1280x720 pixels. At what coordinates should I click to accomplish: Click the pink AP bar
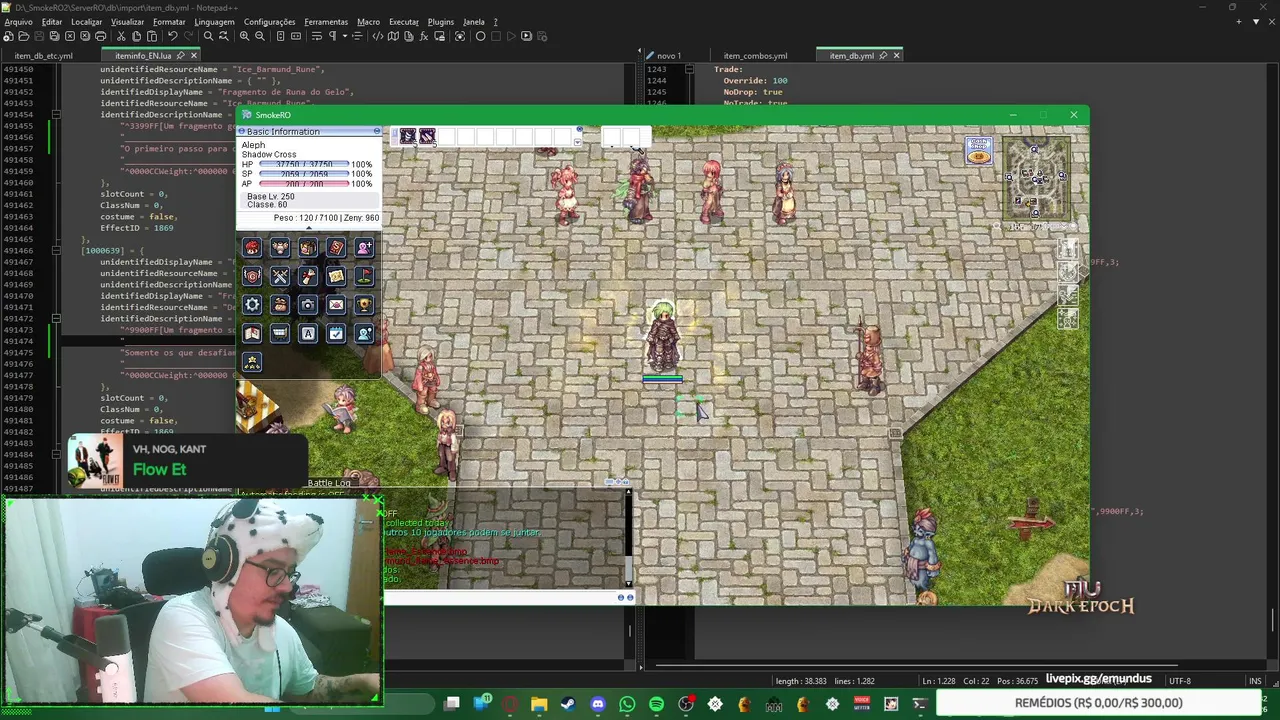click(304, 184)
